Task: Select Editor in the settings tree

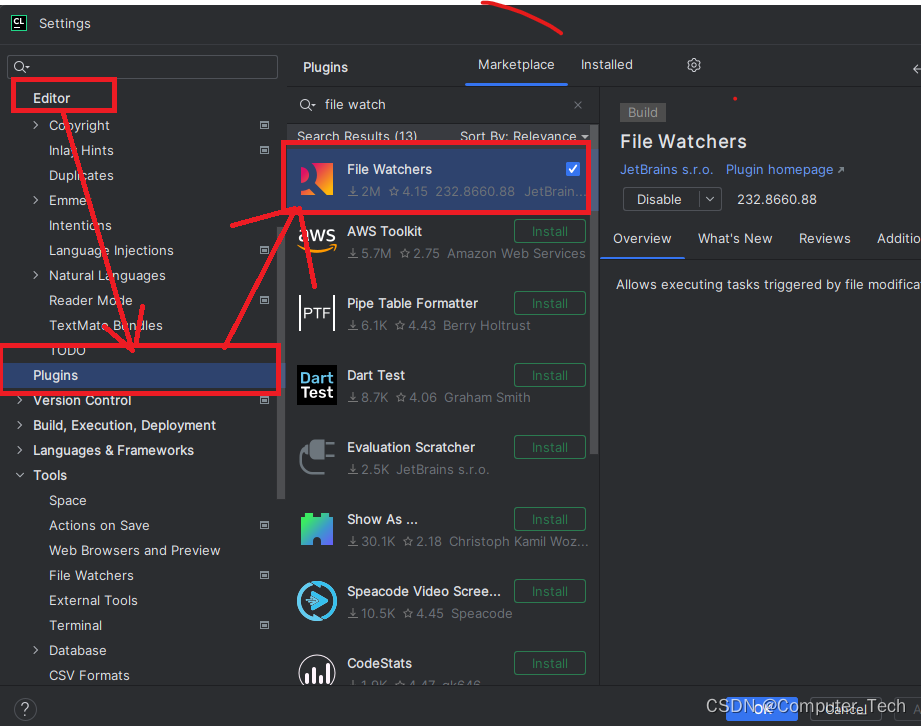Action: point(52,98)
